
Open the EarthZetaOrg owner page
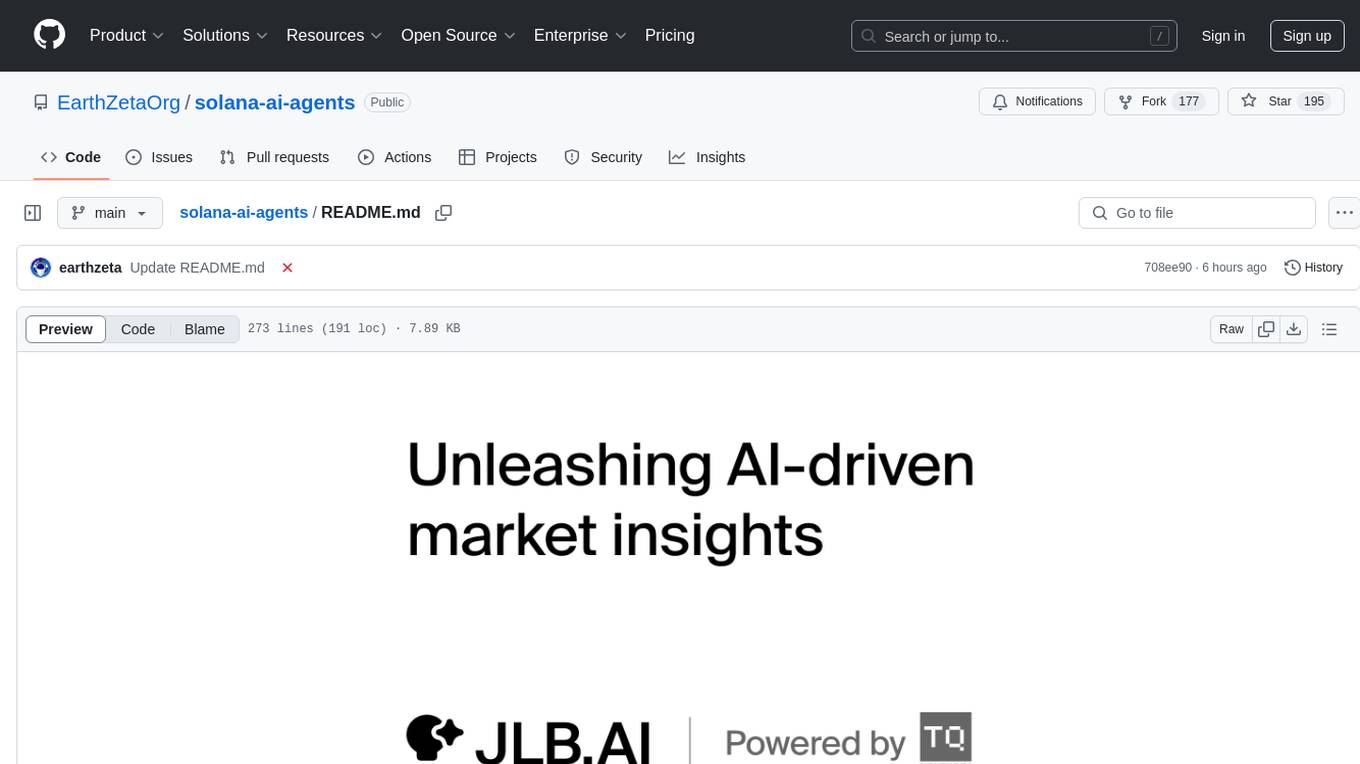click(x=119, y=102)
